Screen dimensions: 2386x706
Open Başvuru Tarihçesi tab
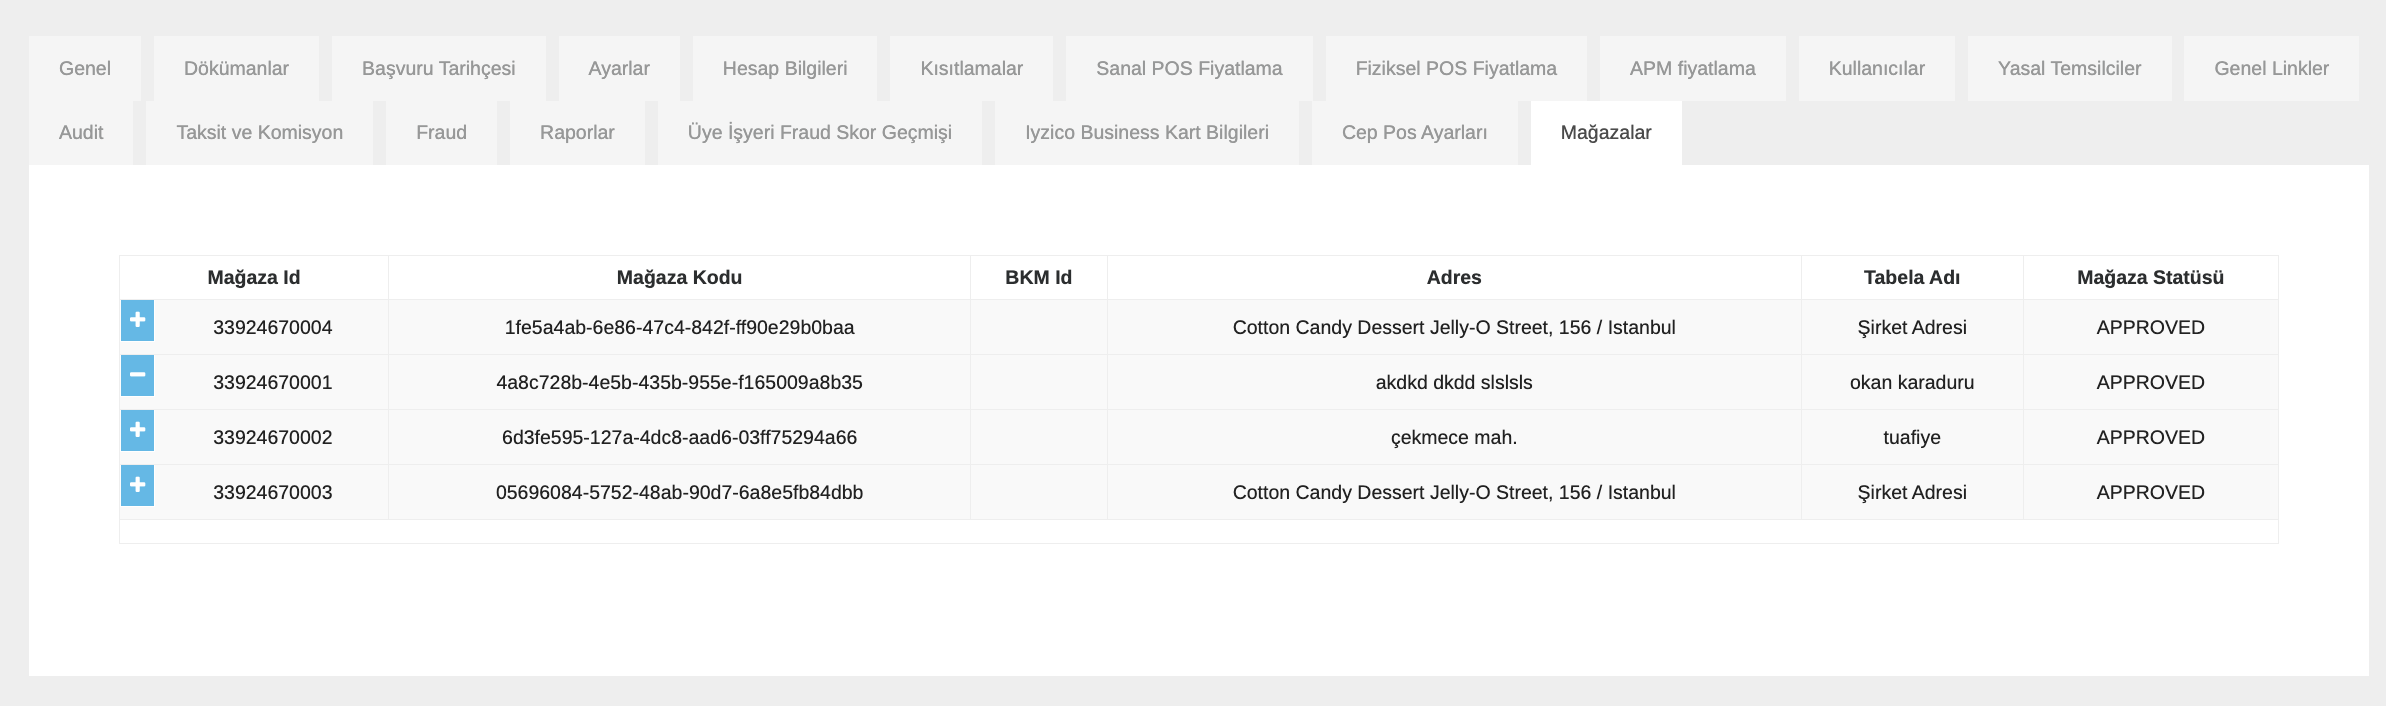coord(438,69)
